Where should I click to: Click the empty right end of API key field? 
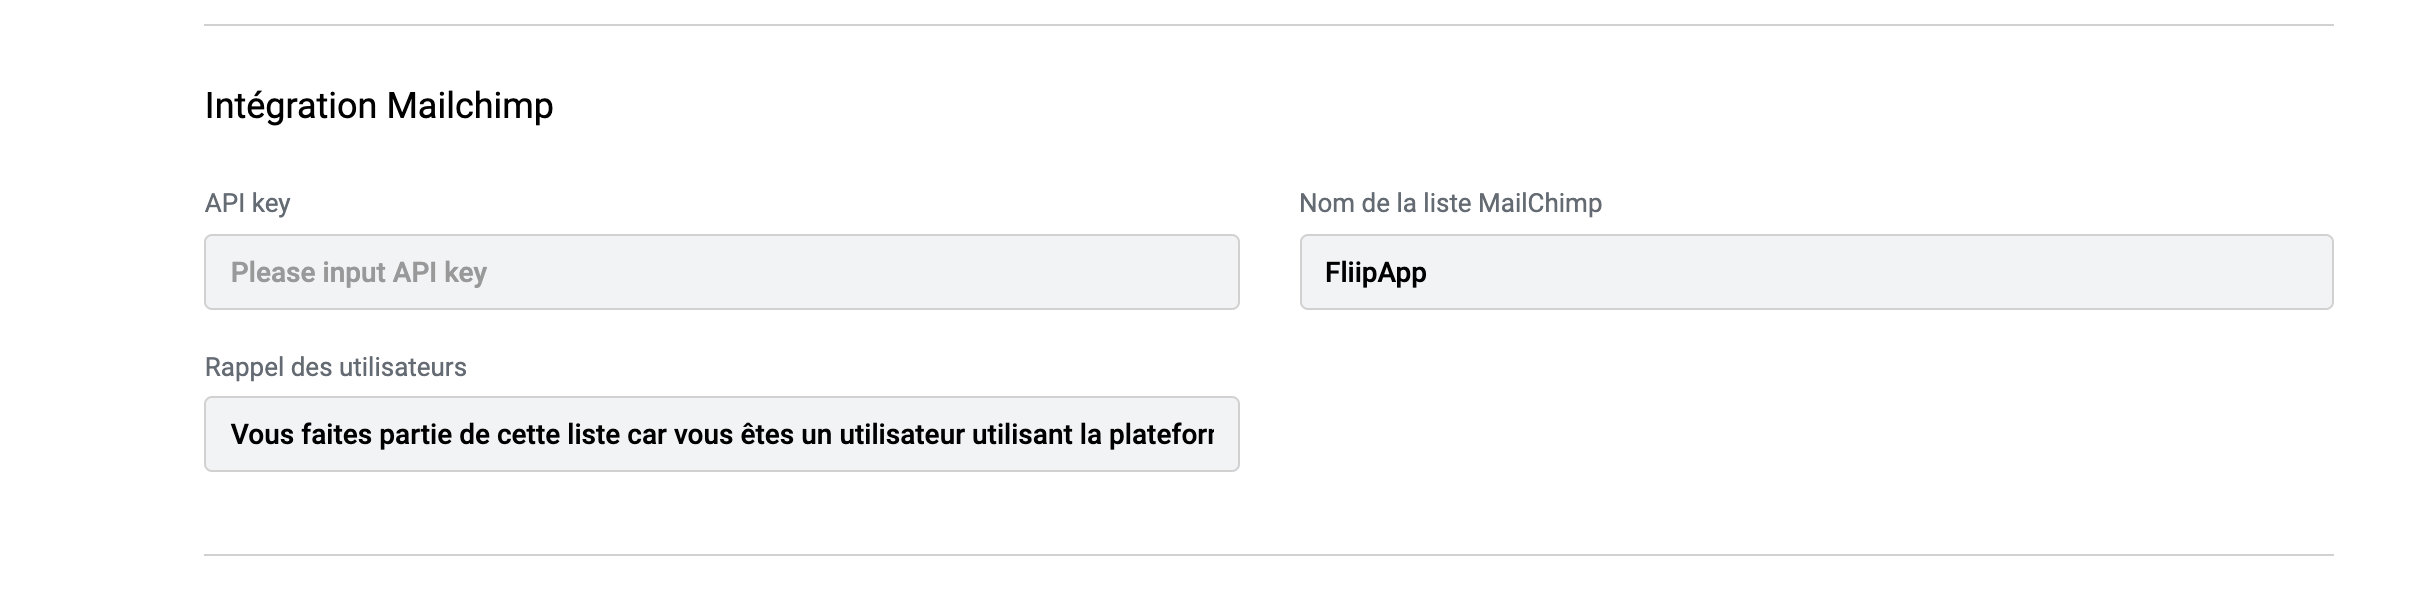click(1150, 272)
